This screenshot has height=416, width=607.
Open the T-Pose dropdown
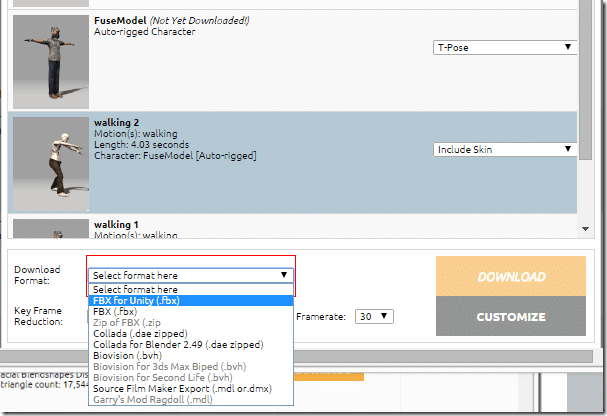(x=504, y=47)
